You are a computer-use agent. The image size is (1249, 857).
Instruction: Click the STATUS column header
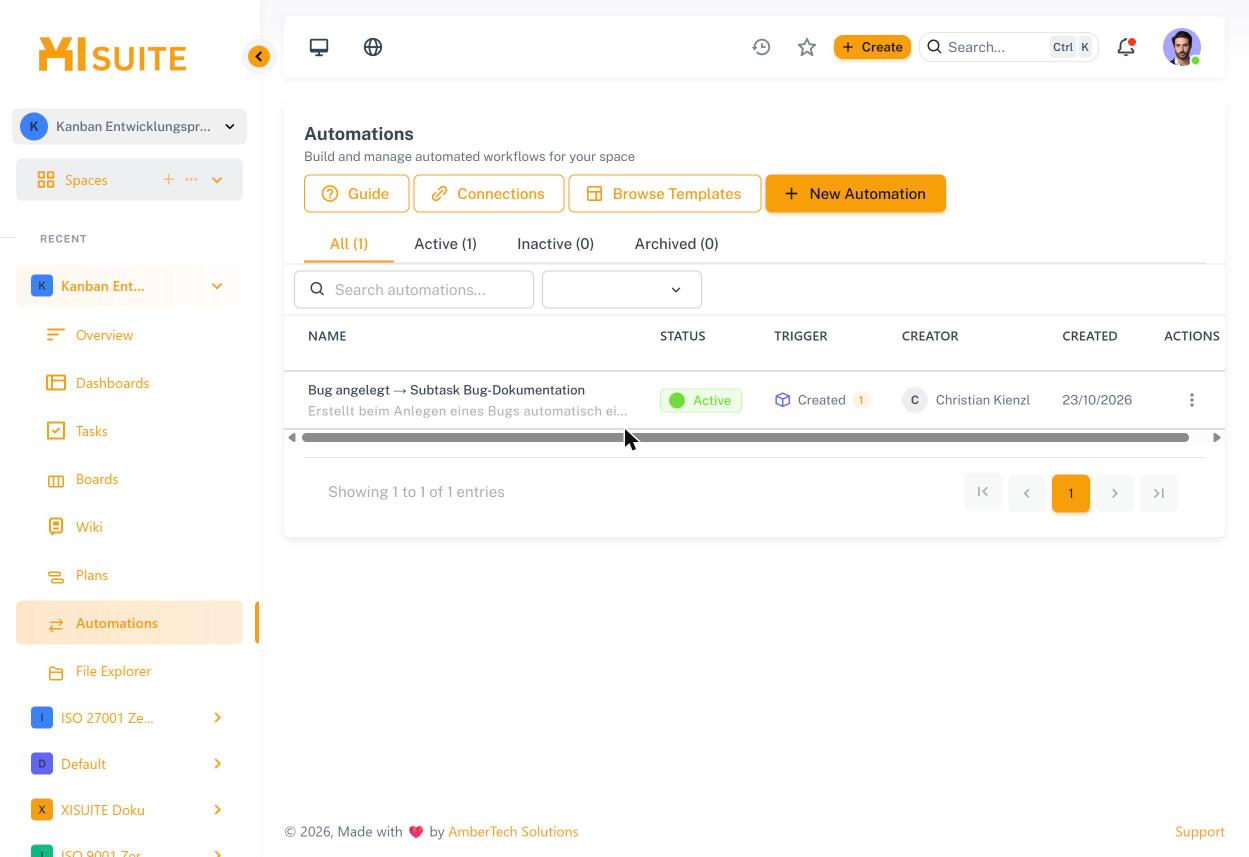tap(683, 336)
